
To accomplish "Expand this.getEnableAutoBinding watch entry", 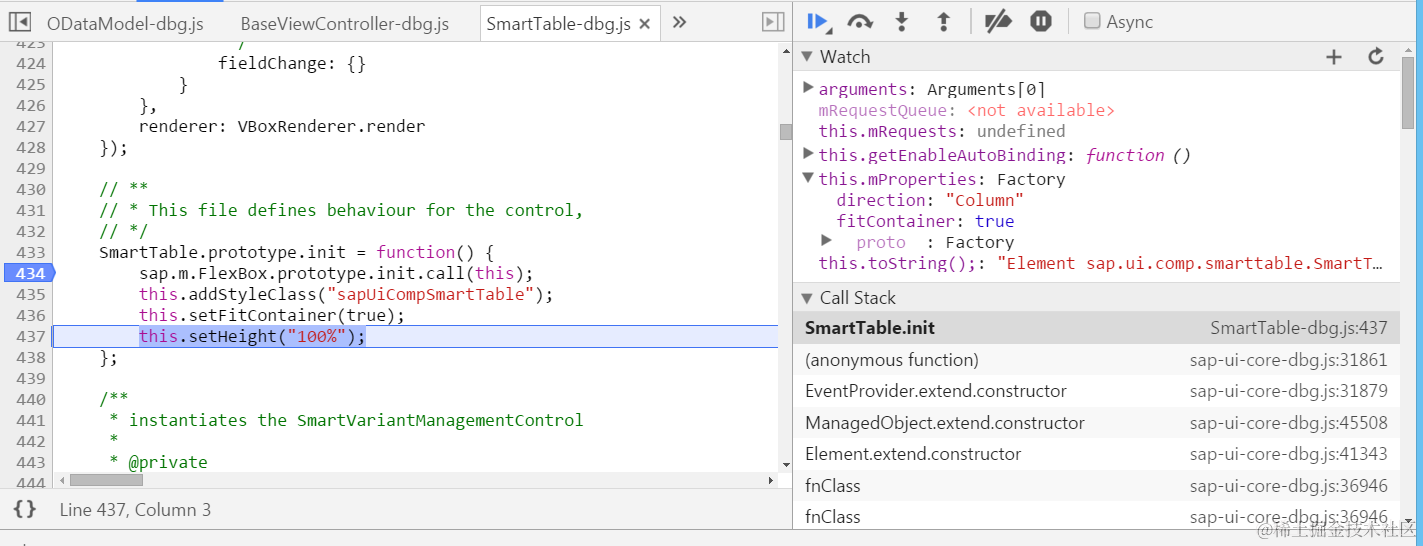I will click(x=808, y=154).
